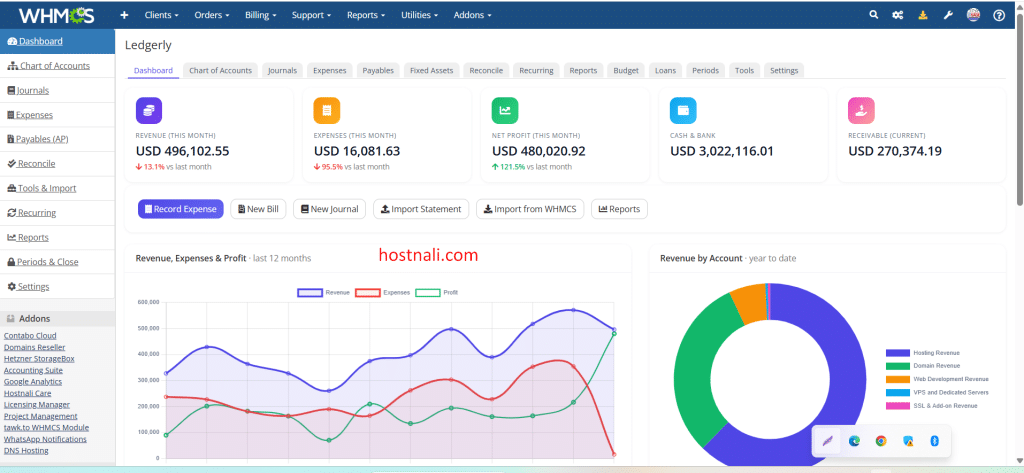
Task: Switch to the Journals tab
Action: 282,71
